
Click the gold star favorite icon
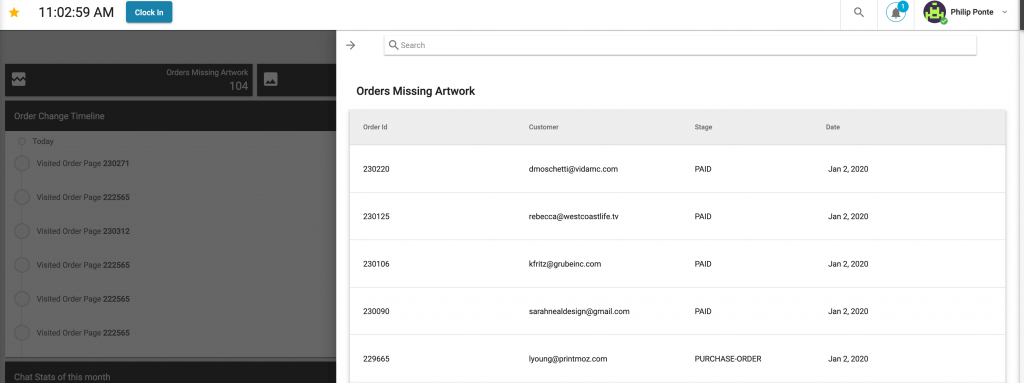(14, 12)
